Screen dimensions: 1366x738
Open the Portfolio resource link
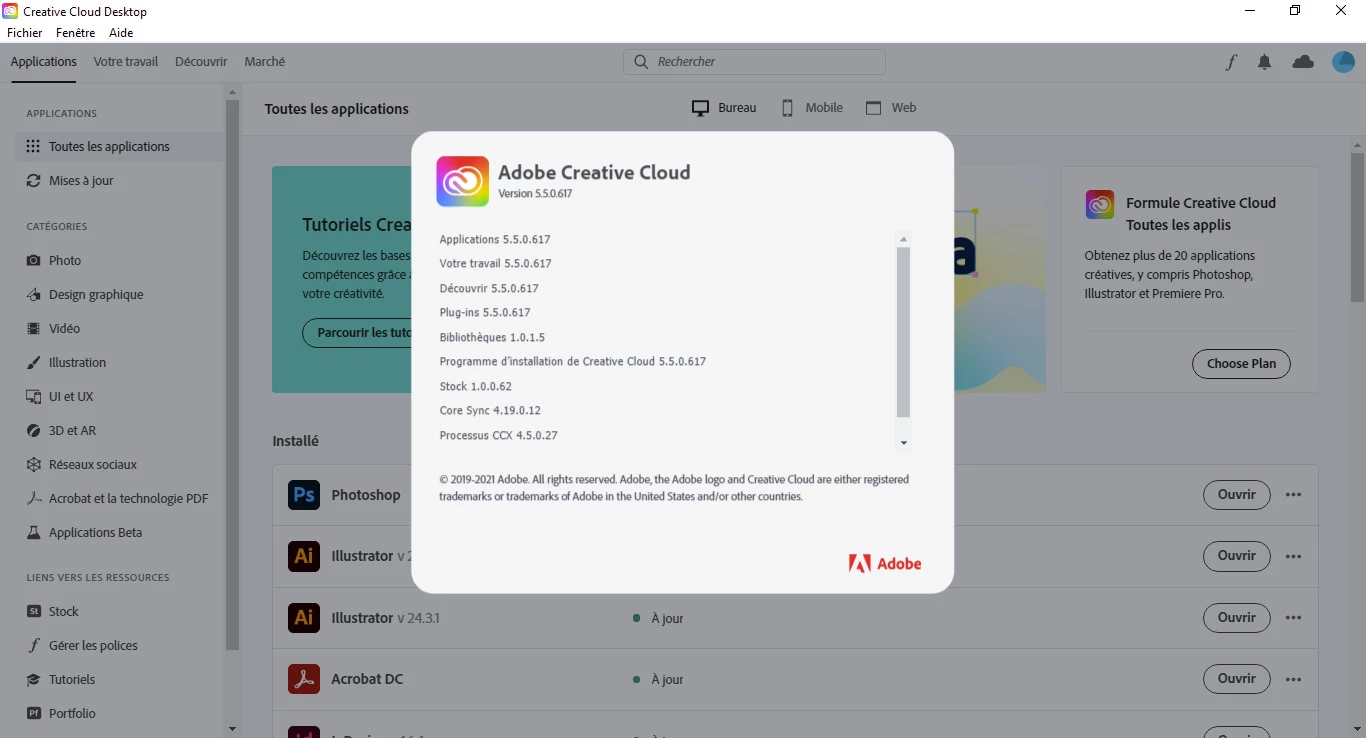coord(119,713)
